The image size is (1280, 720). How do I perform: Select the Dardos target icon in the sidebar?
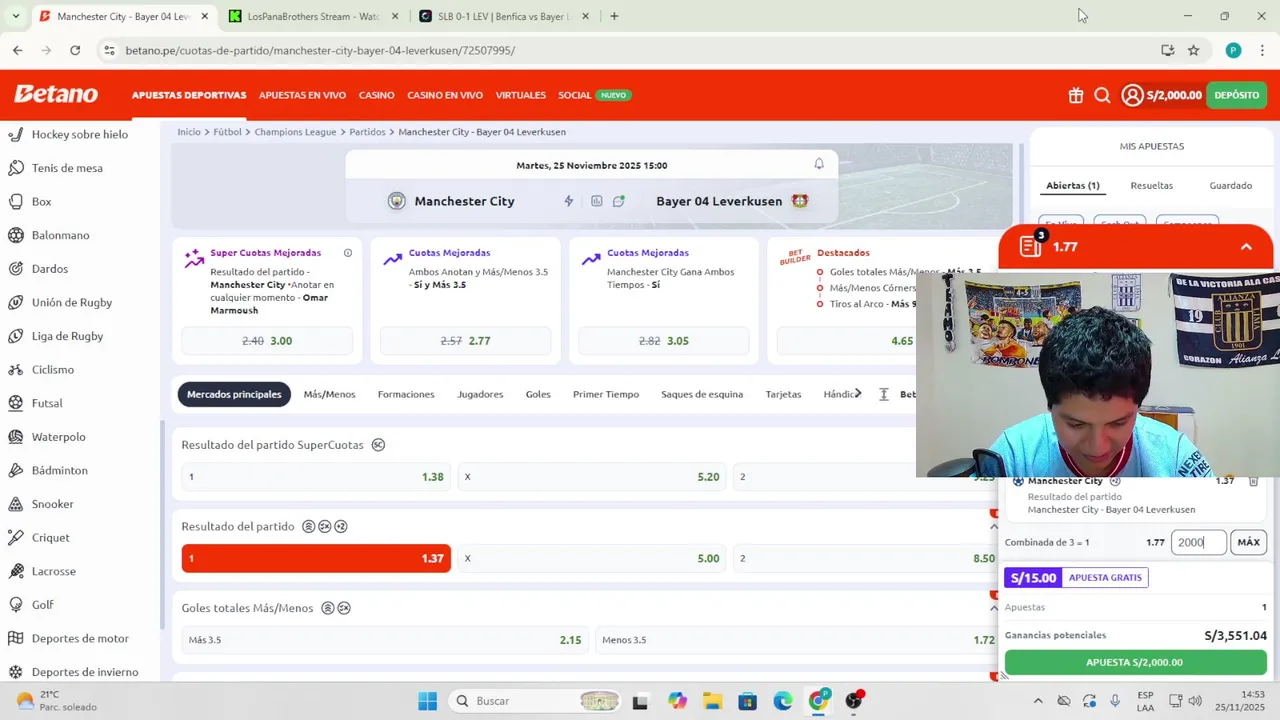pos(16,269)
